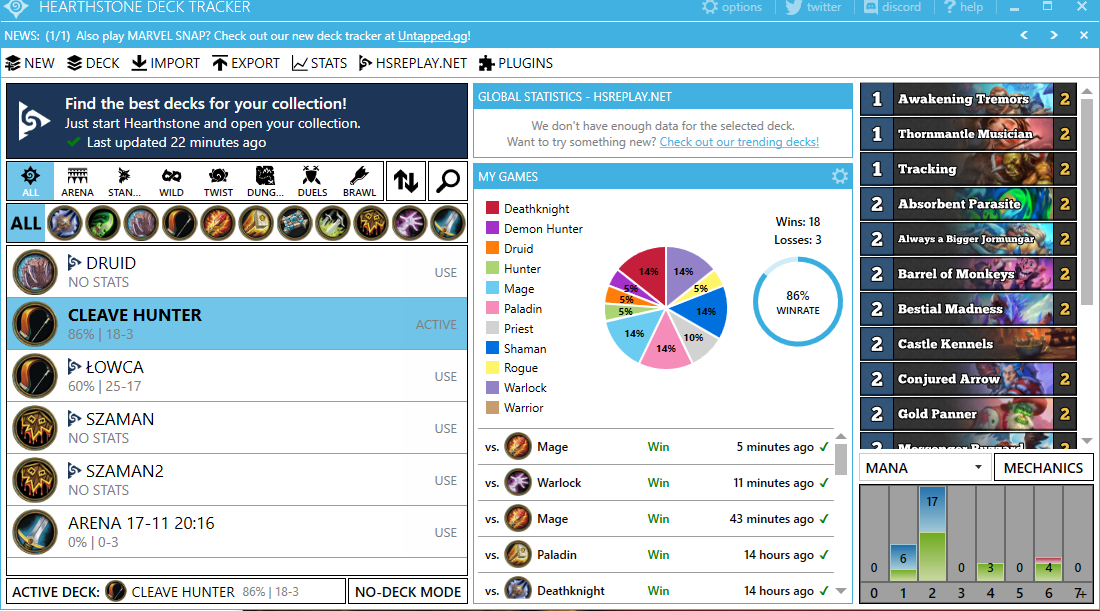
Task: Open the deck sort order arrows
Action: (405, 181)
